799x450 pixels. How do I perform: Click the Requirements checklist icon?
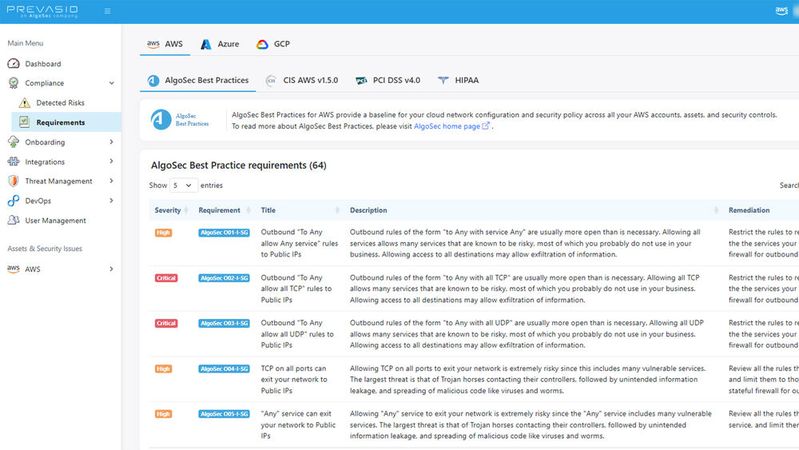pos(24,122)
